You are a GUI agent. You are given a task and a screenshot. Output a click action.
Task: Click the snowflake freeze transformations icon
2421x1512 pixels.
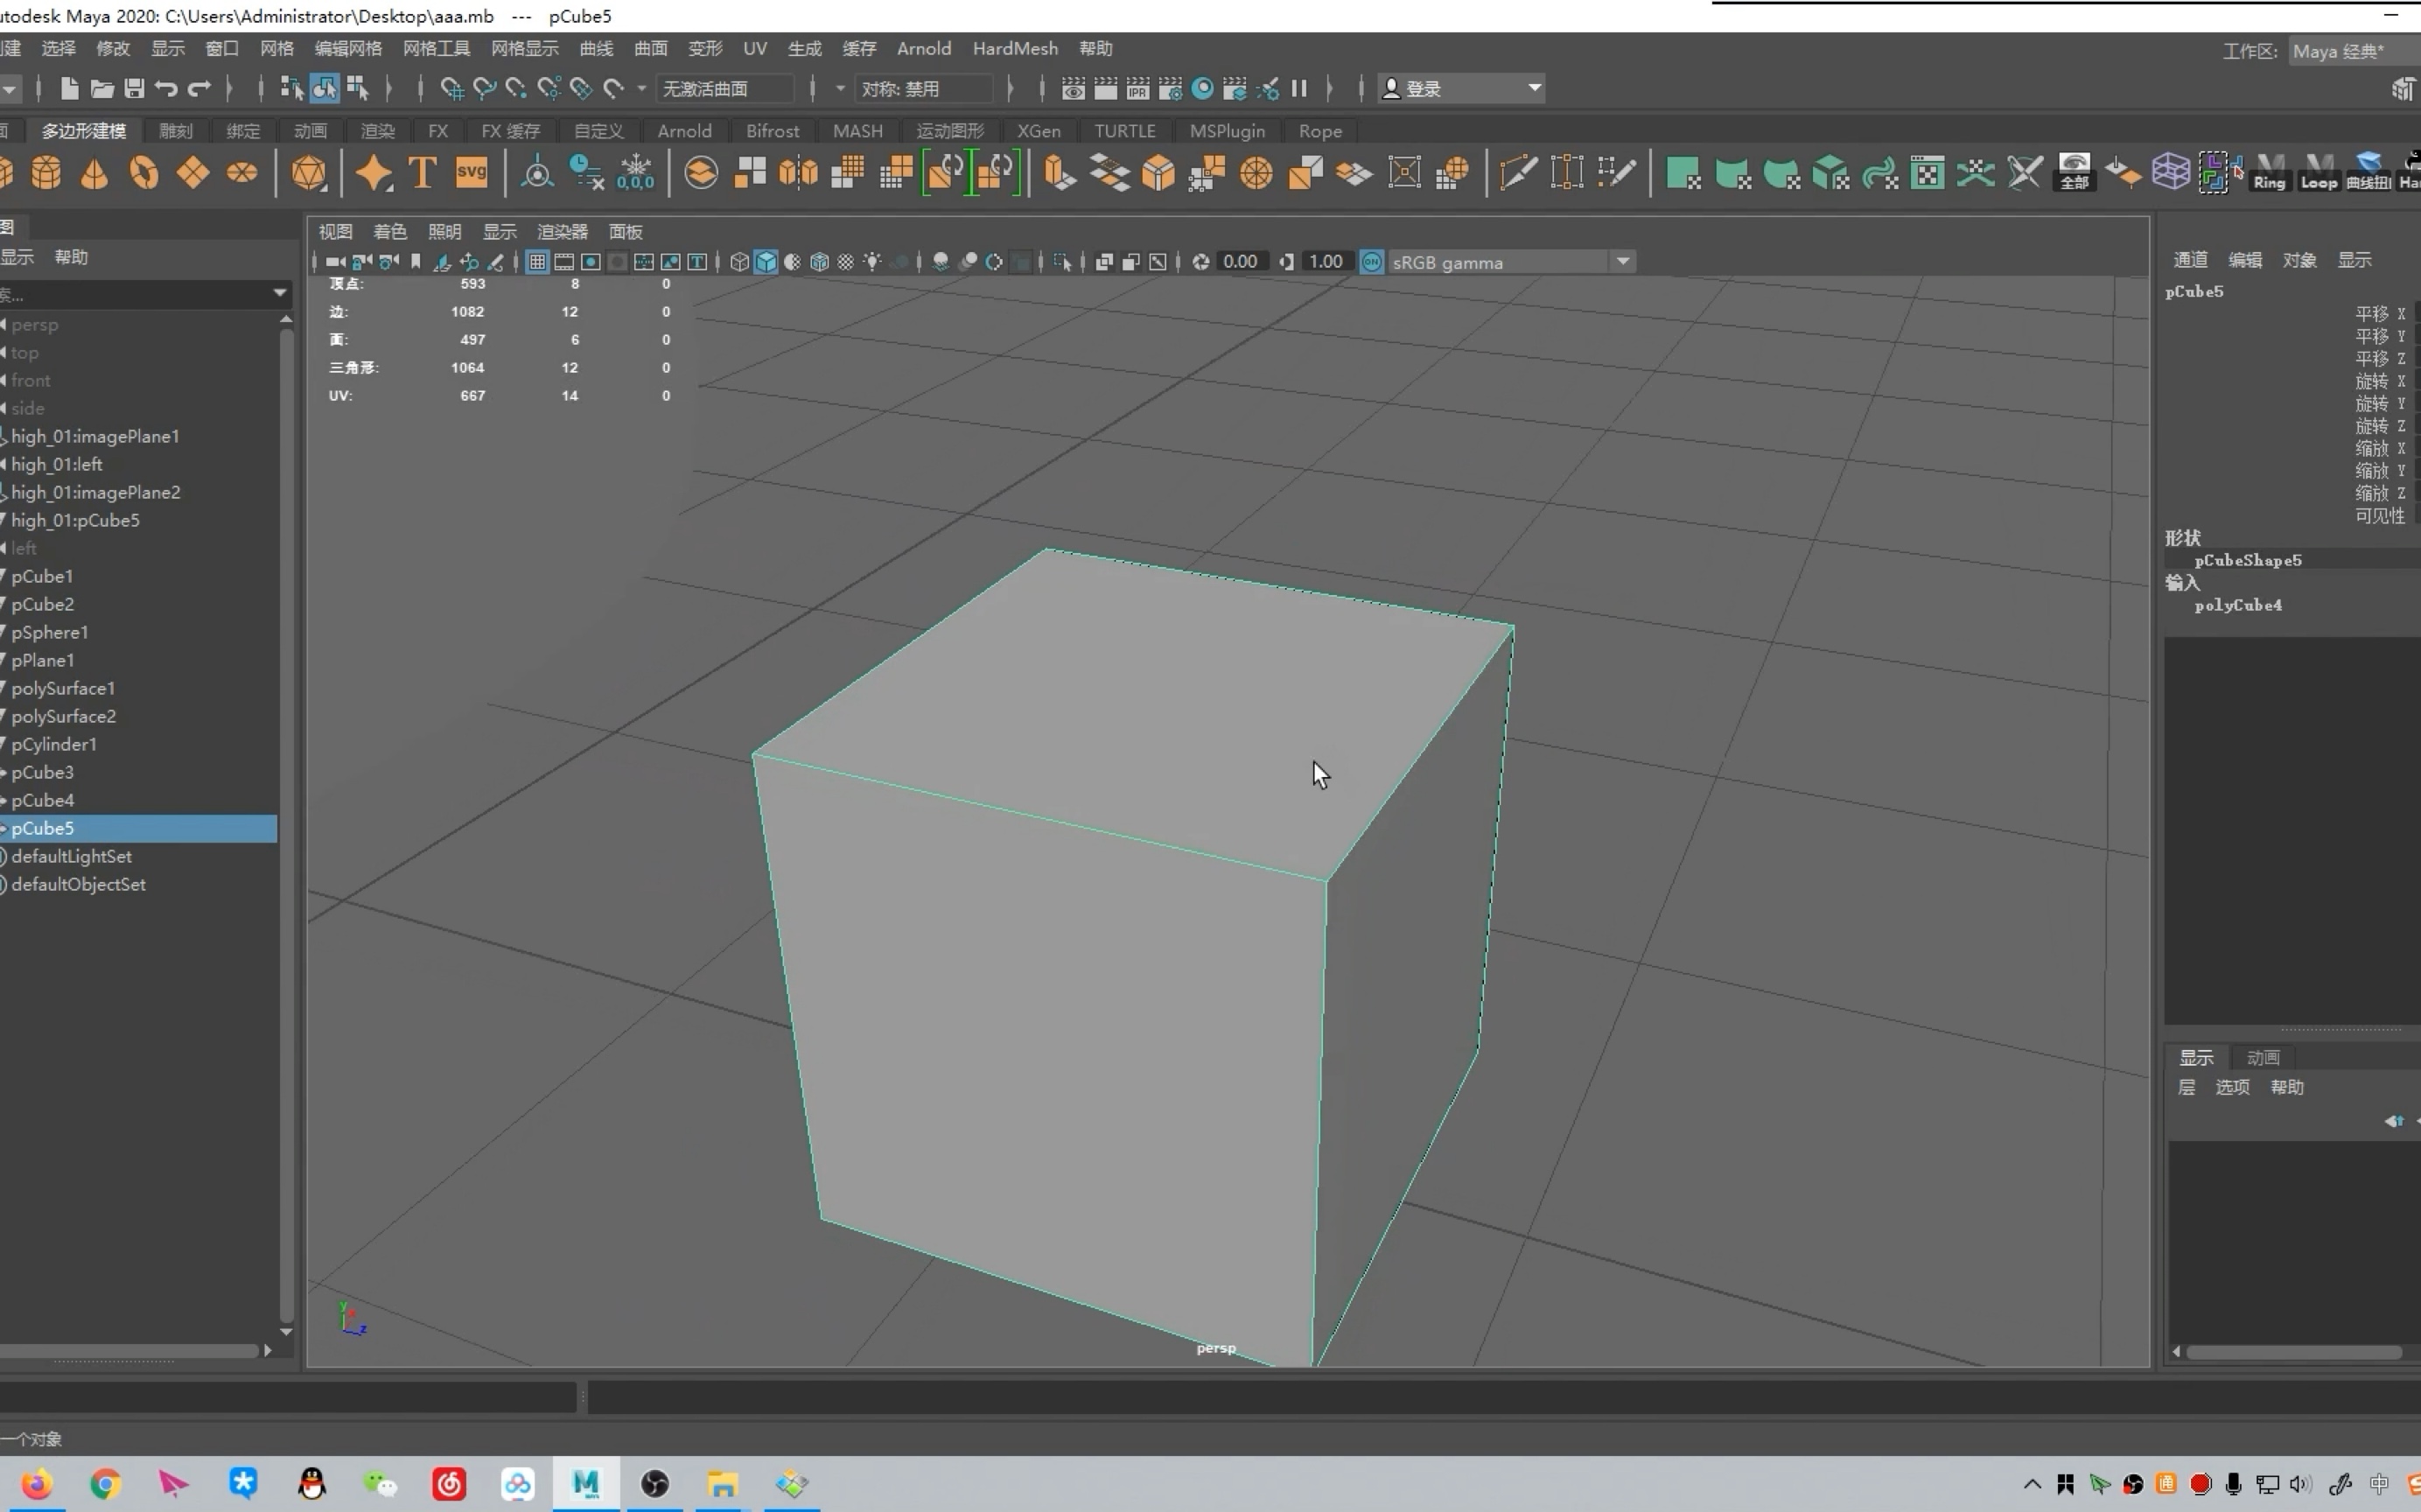point(637,172)
